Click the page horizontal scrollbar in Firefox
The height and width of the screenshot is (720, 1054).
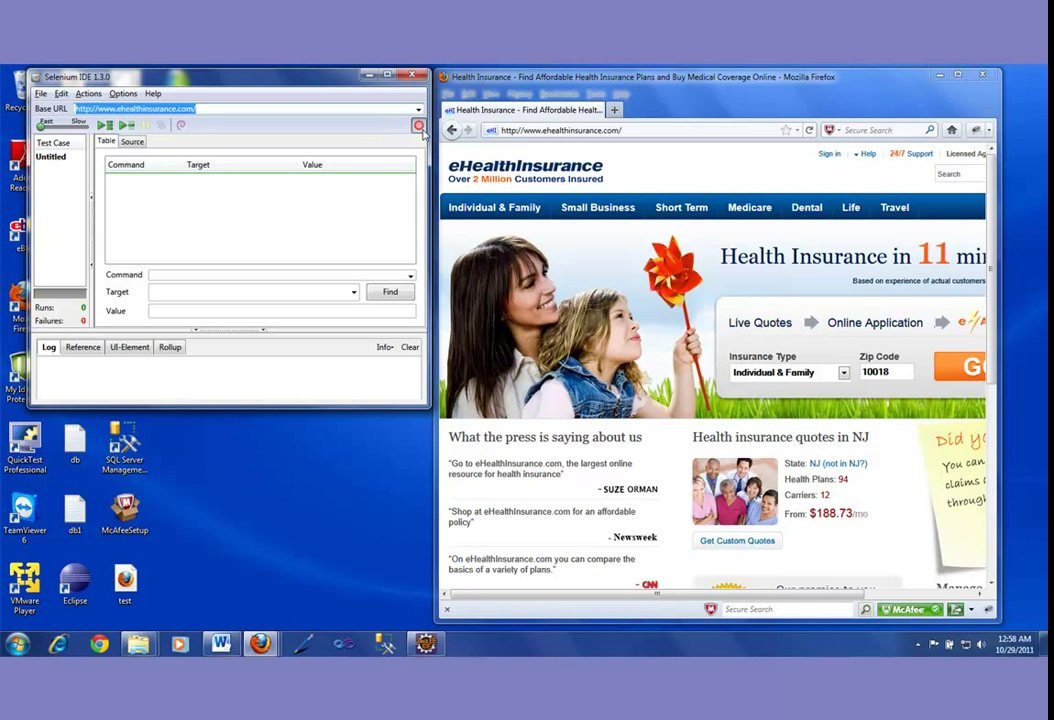pos(657,594)
